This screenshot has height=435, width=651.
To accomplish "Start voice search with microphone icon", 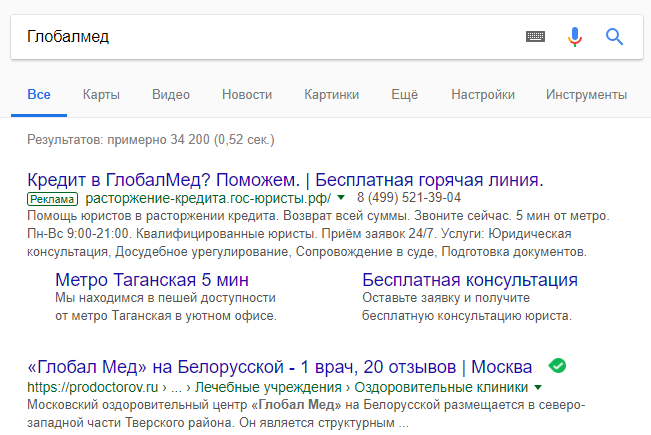I will point(575,37).
